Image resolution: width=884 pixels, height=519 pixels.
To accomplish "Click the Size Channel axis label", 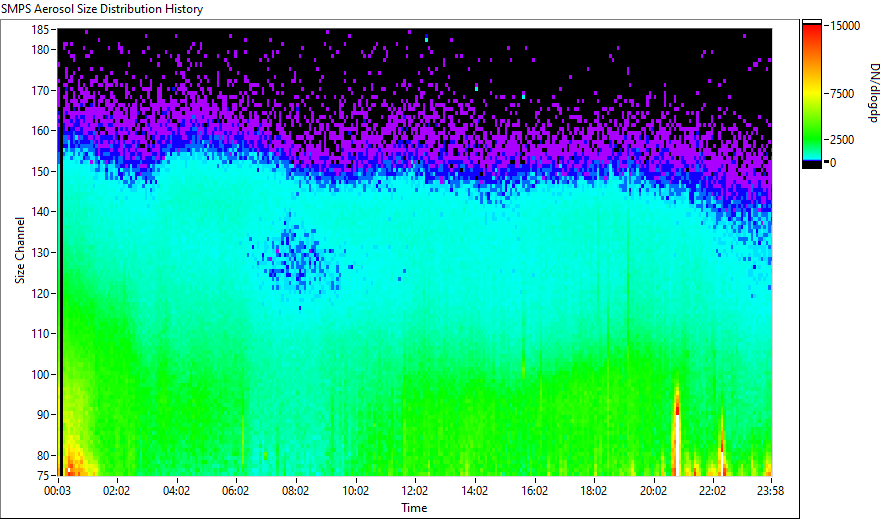I will 20,250.
